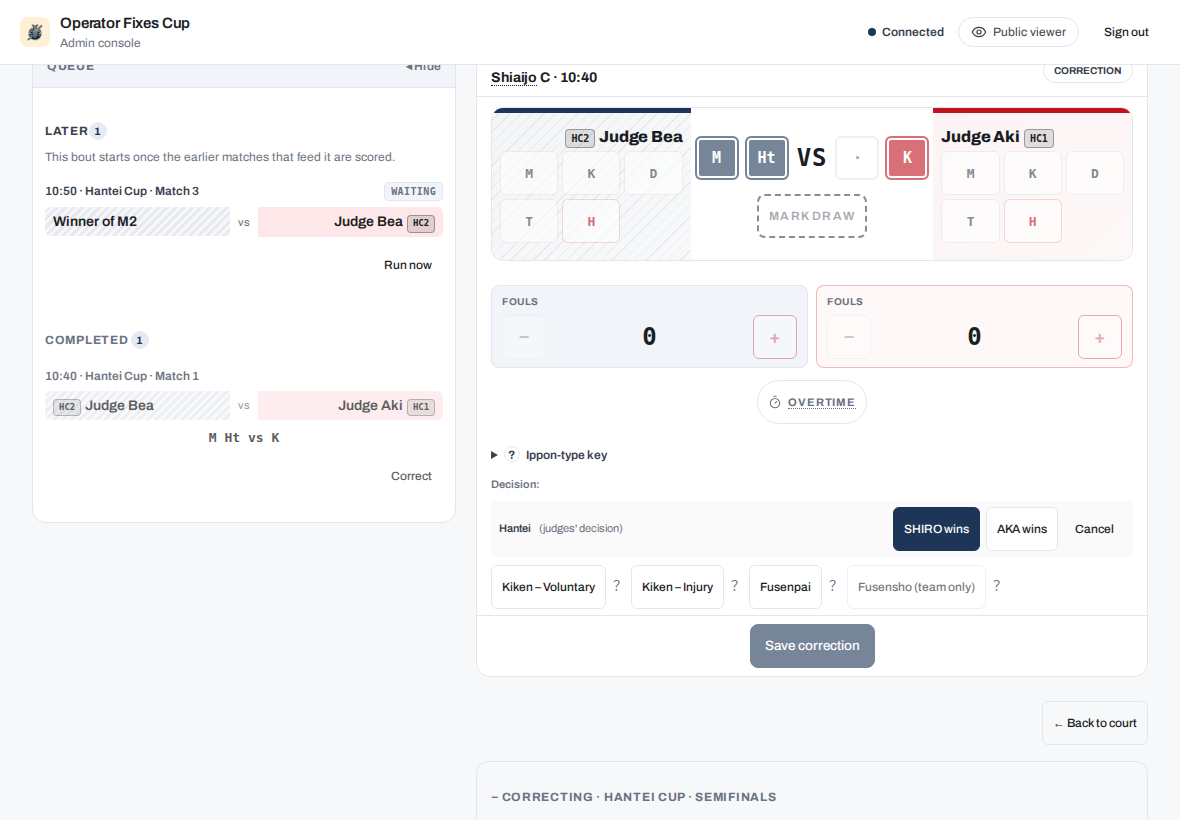Click Judge Aki in completed Match 1
1180x820 pixels.
click(x=350, y=405)
